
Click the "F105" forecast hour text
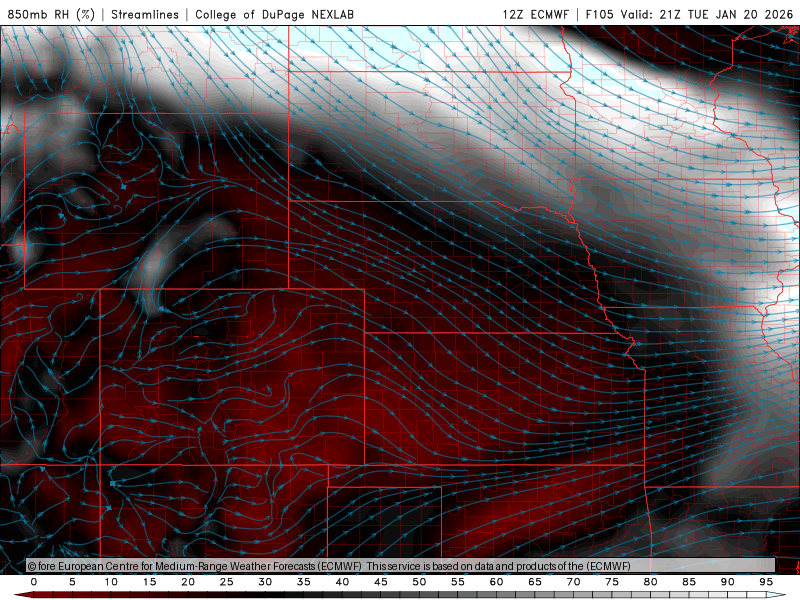pos(599,14)
